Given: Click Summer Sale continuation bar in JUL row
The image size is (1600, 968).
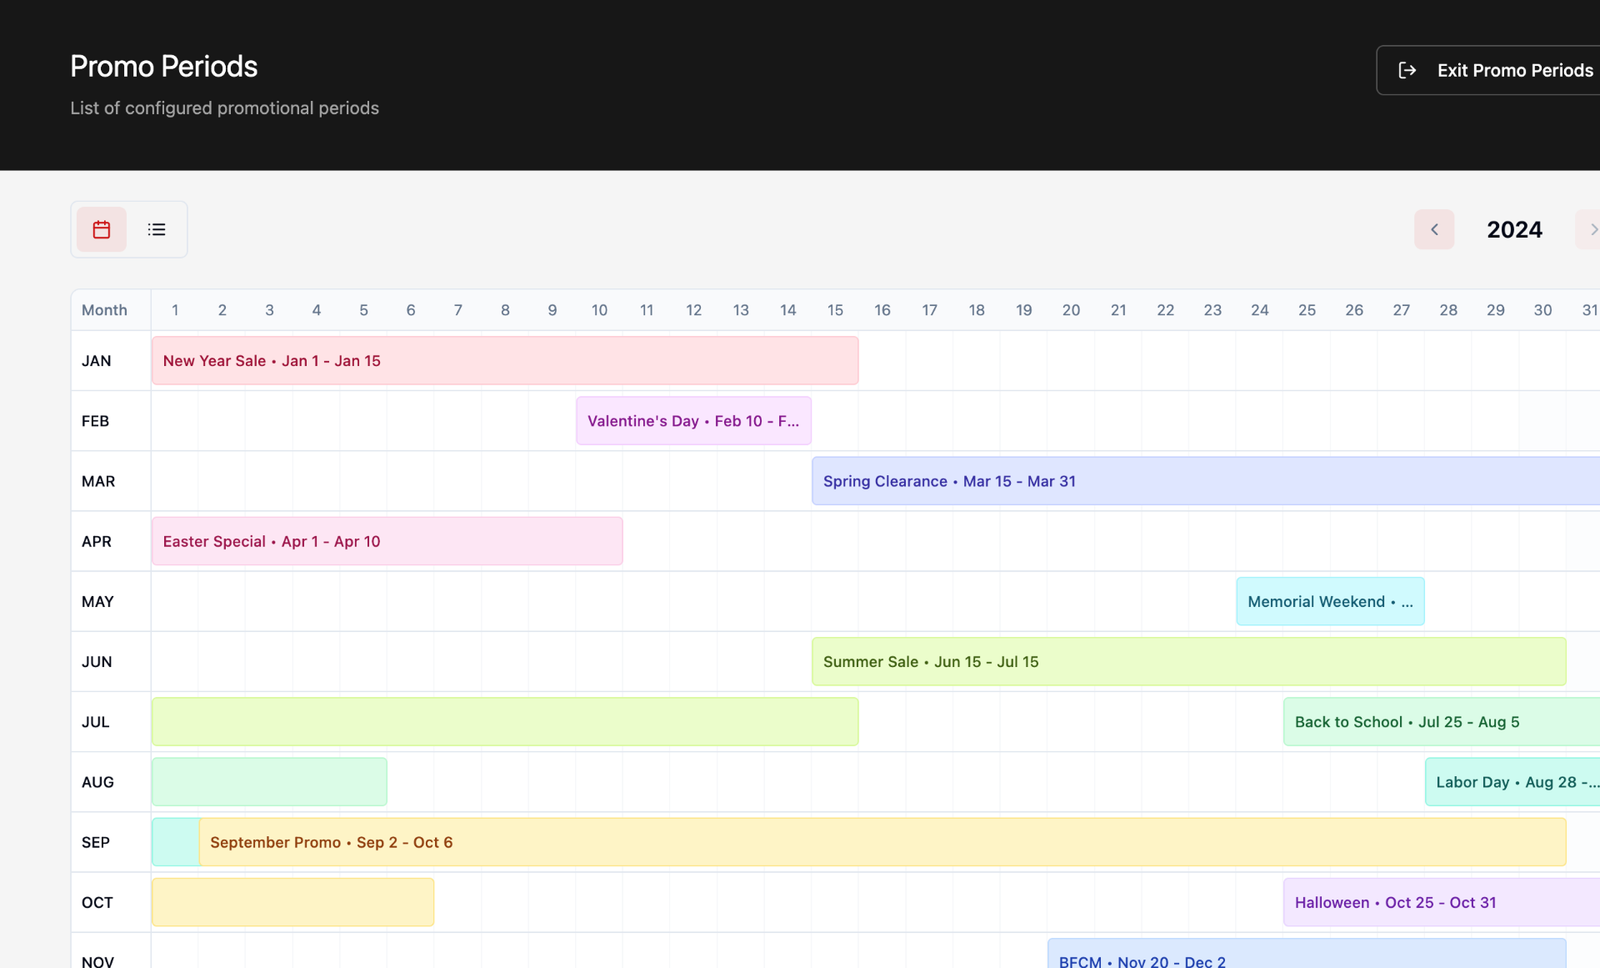Looking at the screenshot, I should point(505,722).
